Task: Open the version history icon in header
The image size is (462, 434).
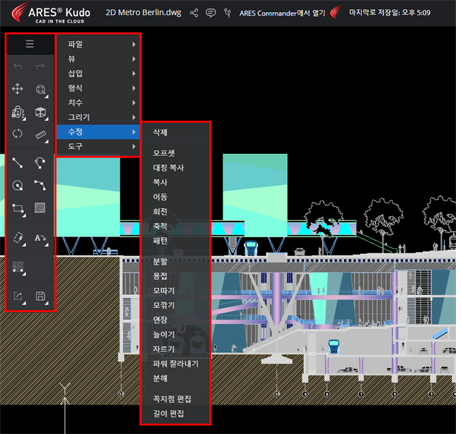Action: [x=228, y=13]
